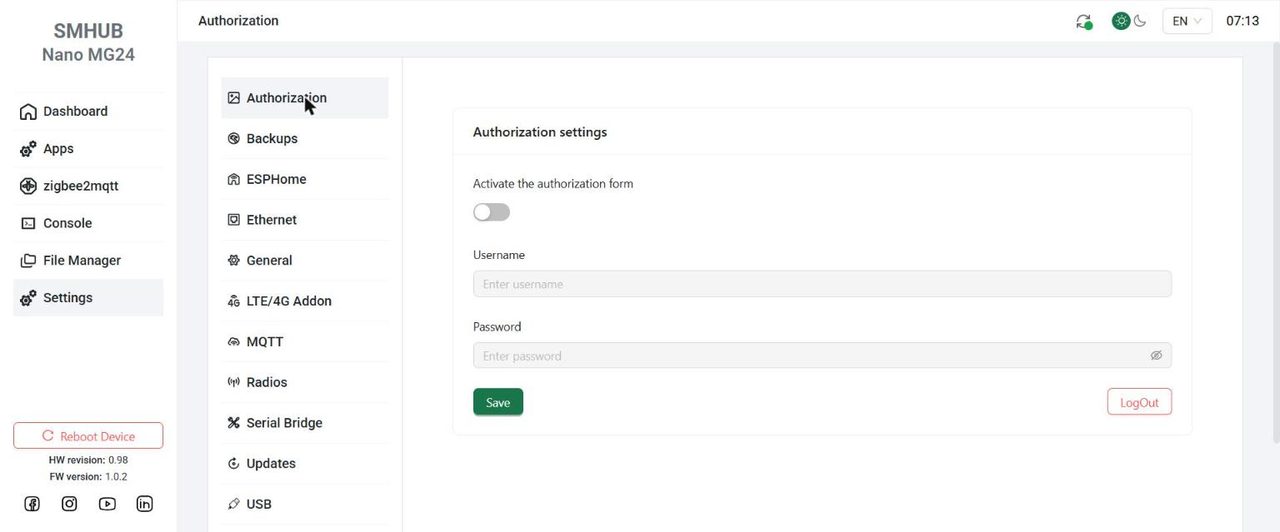Open the Apps section
The image size is (1280, 532).
click(88, 149)
